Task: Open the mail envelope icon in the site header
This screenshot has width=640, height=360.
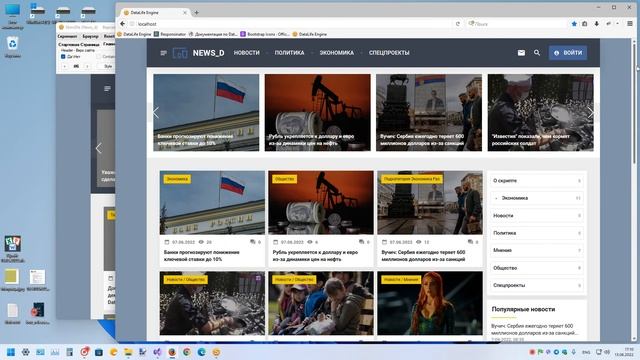Action: 521,53
